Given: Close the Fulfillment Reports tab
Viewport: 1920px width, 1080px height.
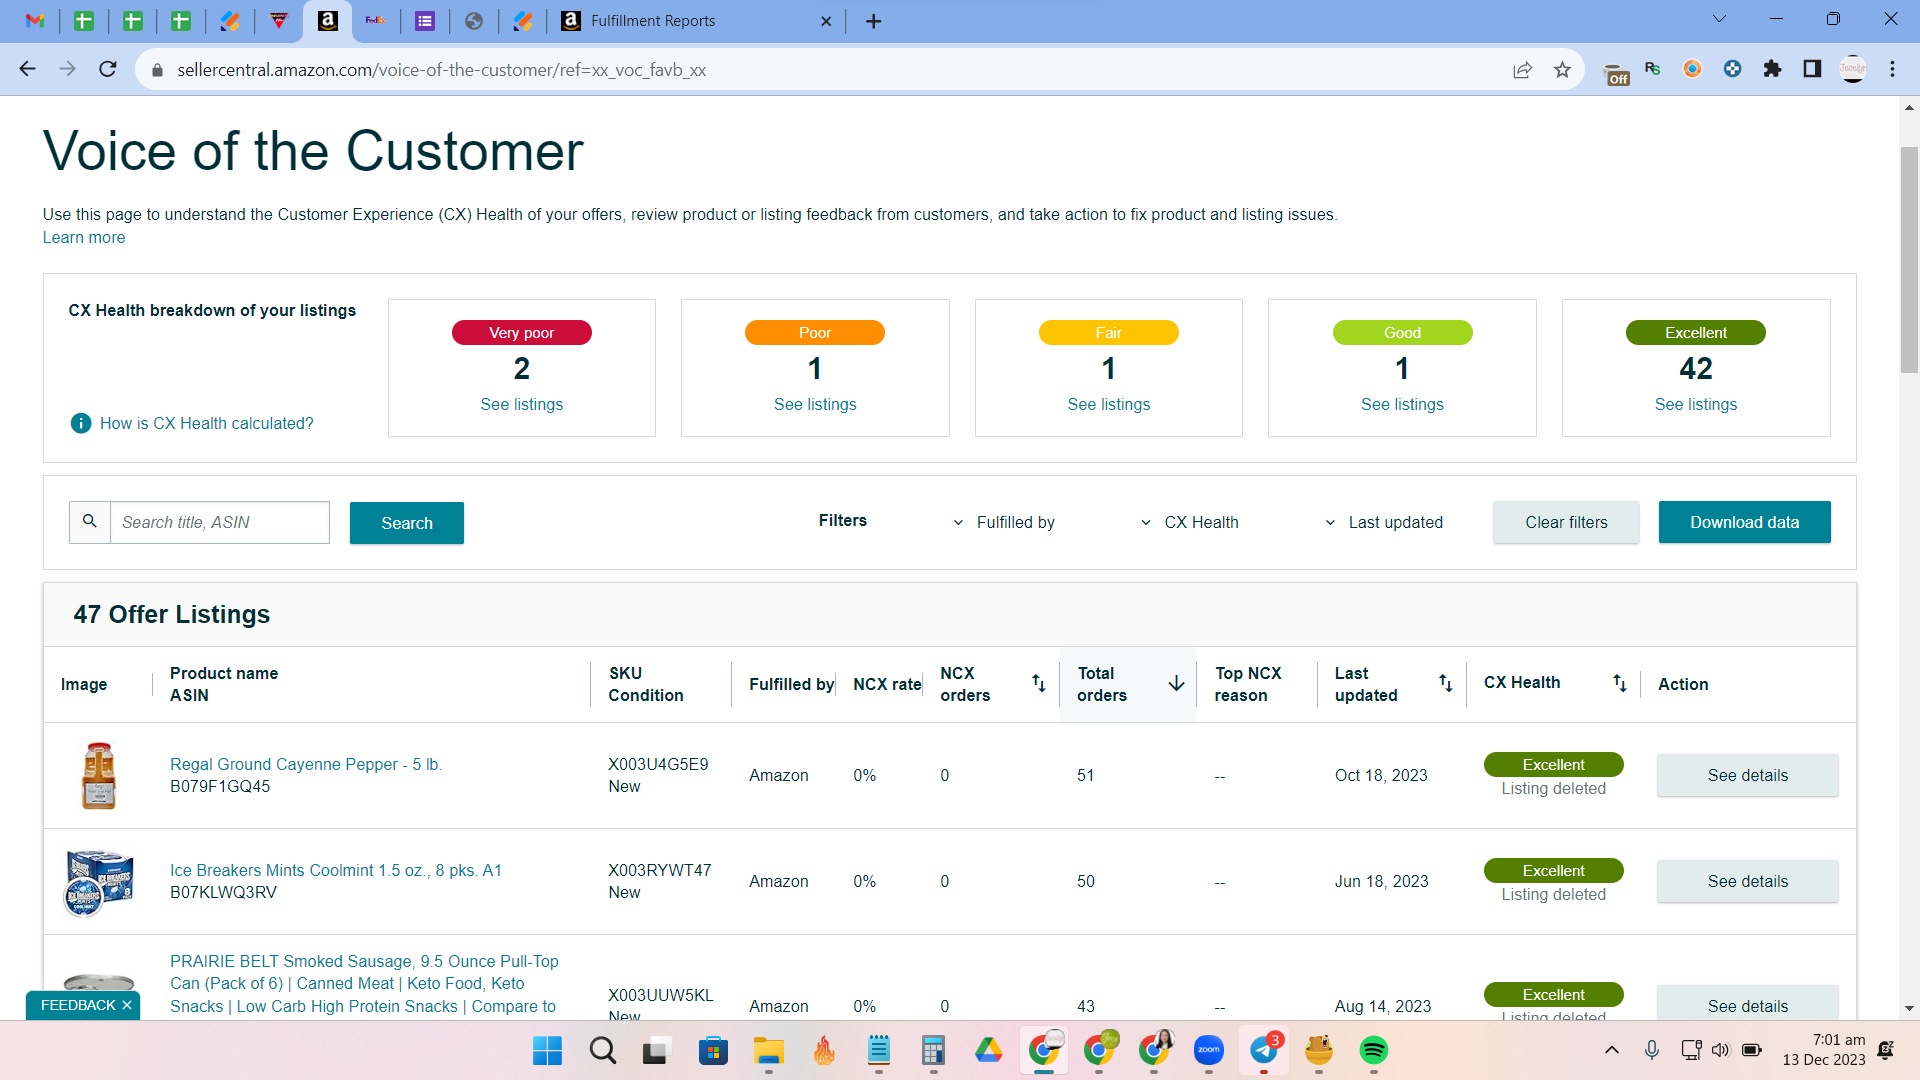Looking at the screenshot, I should point(826,21).
